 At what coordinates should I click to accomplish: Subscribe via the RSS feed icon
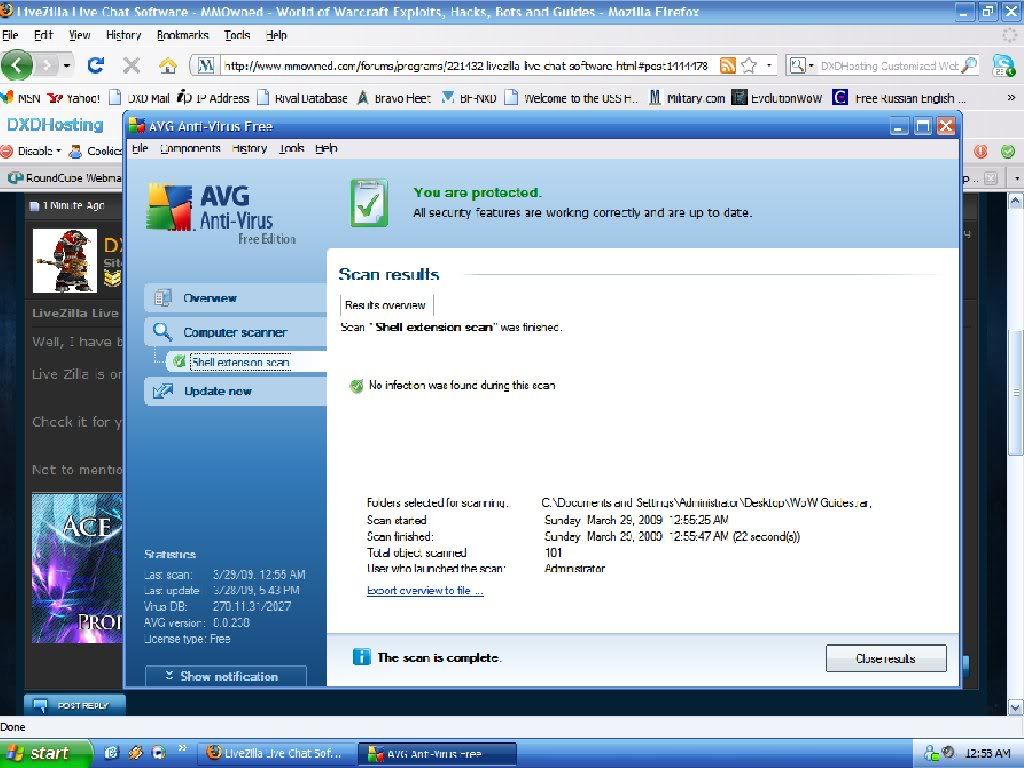[728, 65]
